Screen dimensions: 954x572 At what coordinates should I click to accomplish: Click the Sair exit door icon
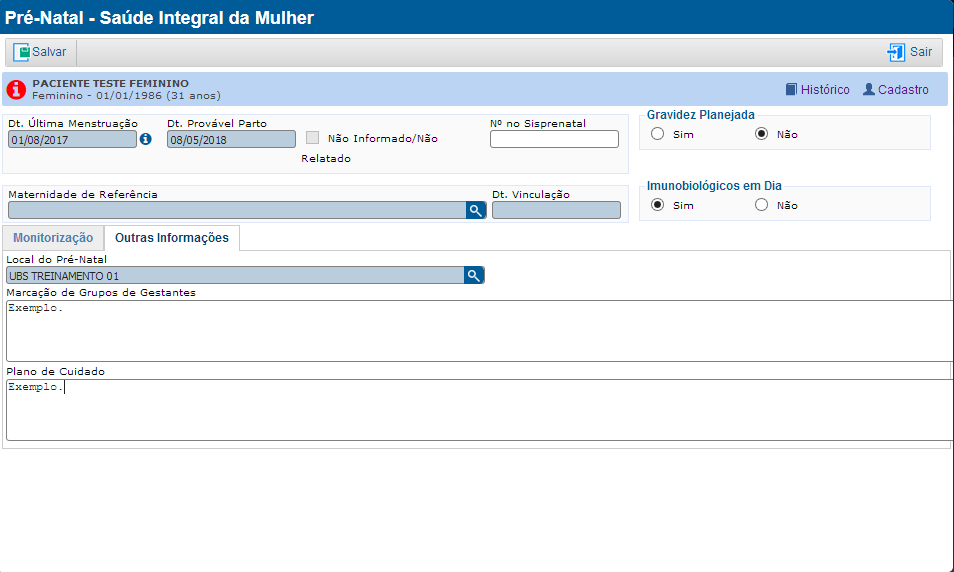[x=896, y=52]
